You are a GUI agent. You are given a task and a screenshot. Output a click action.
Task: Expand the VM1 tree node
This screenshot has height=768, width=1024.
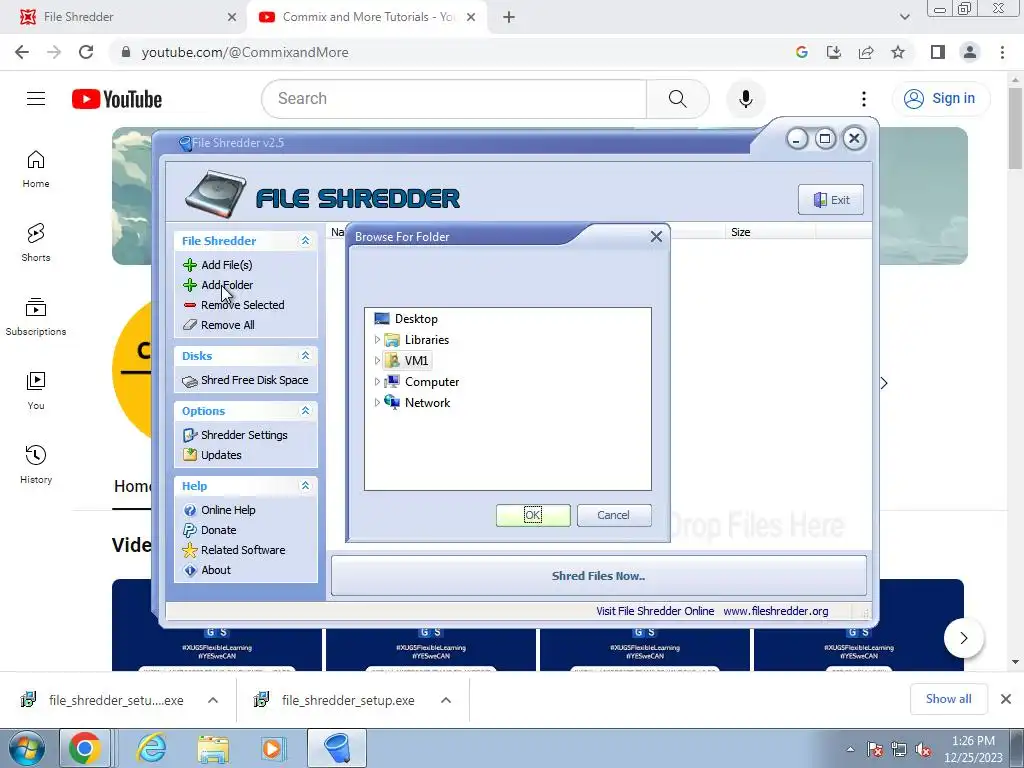tap(377, 360)
